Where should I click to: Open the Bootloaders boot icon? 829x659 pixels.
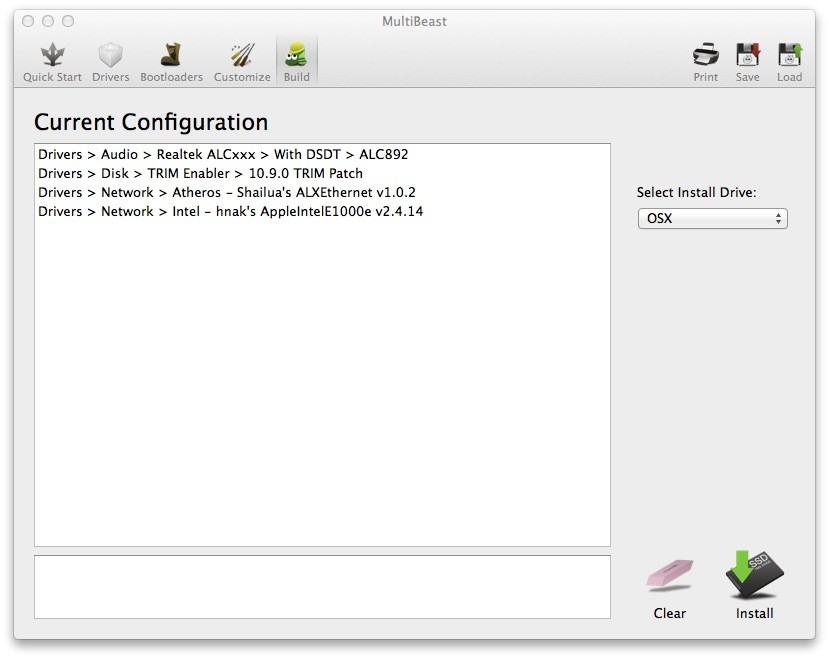171,55
